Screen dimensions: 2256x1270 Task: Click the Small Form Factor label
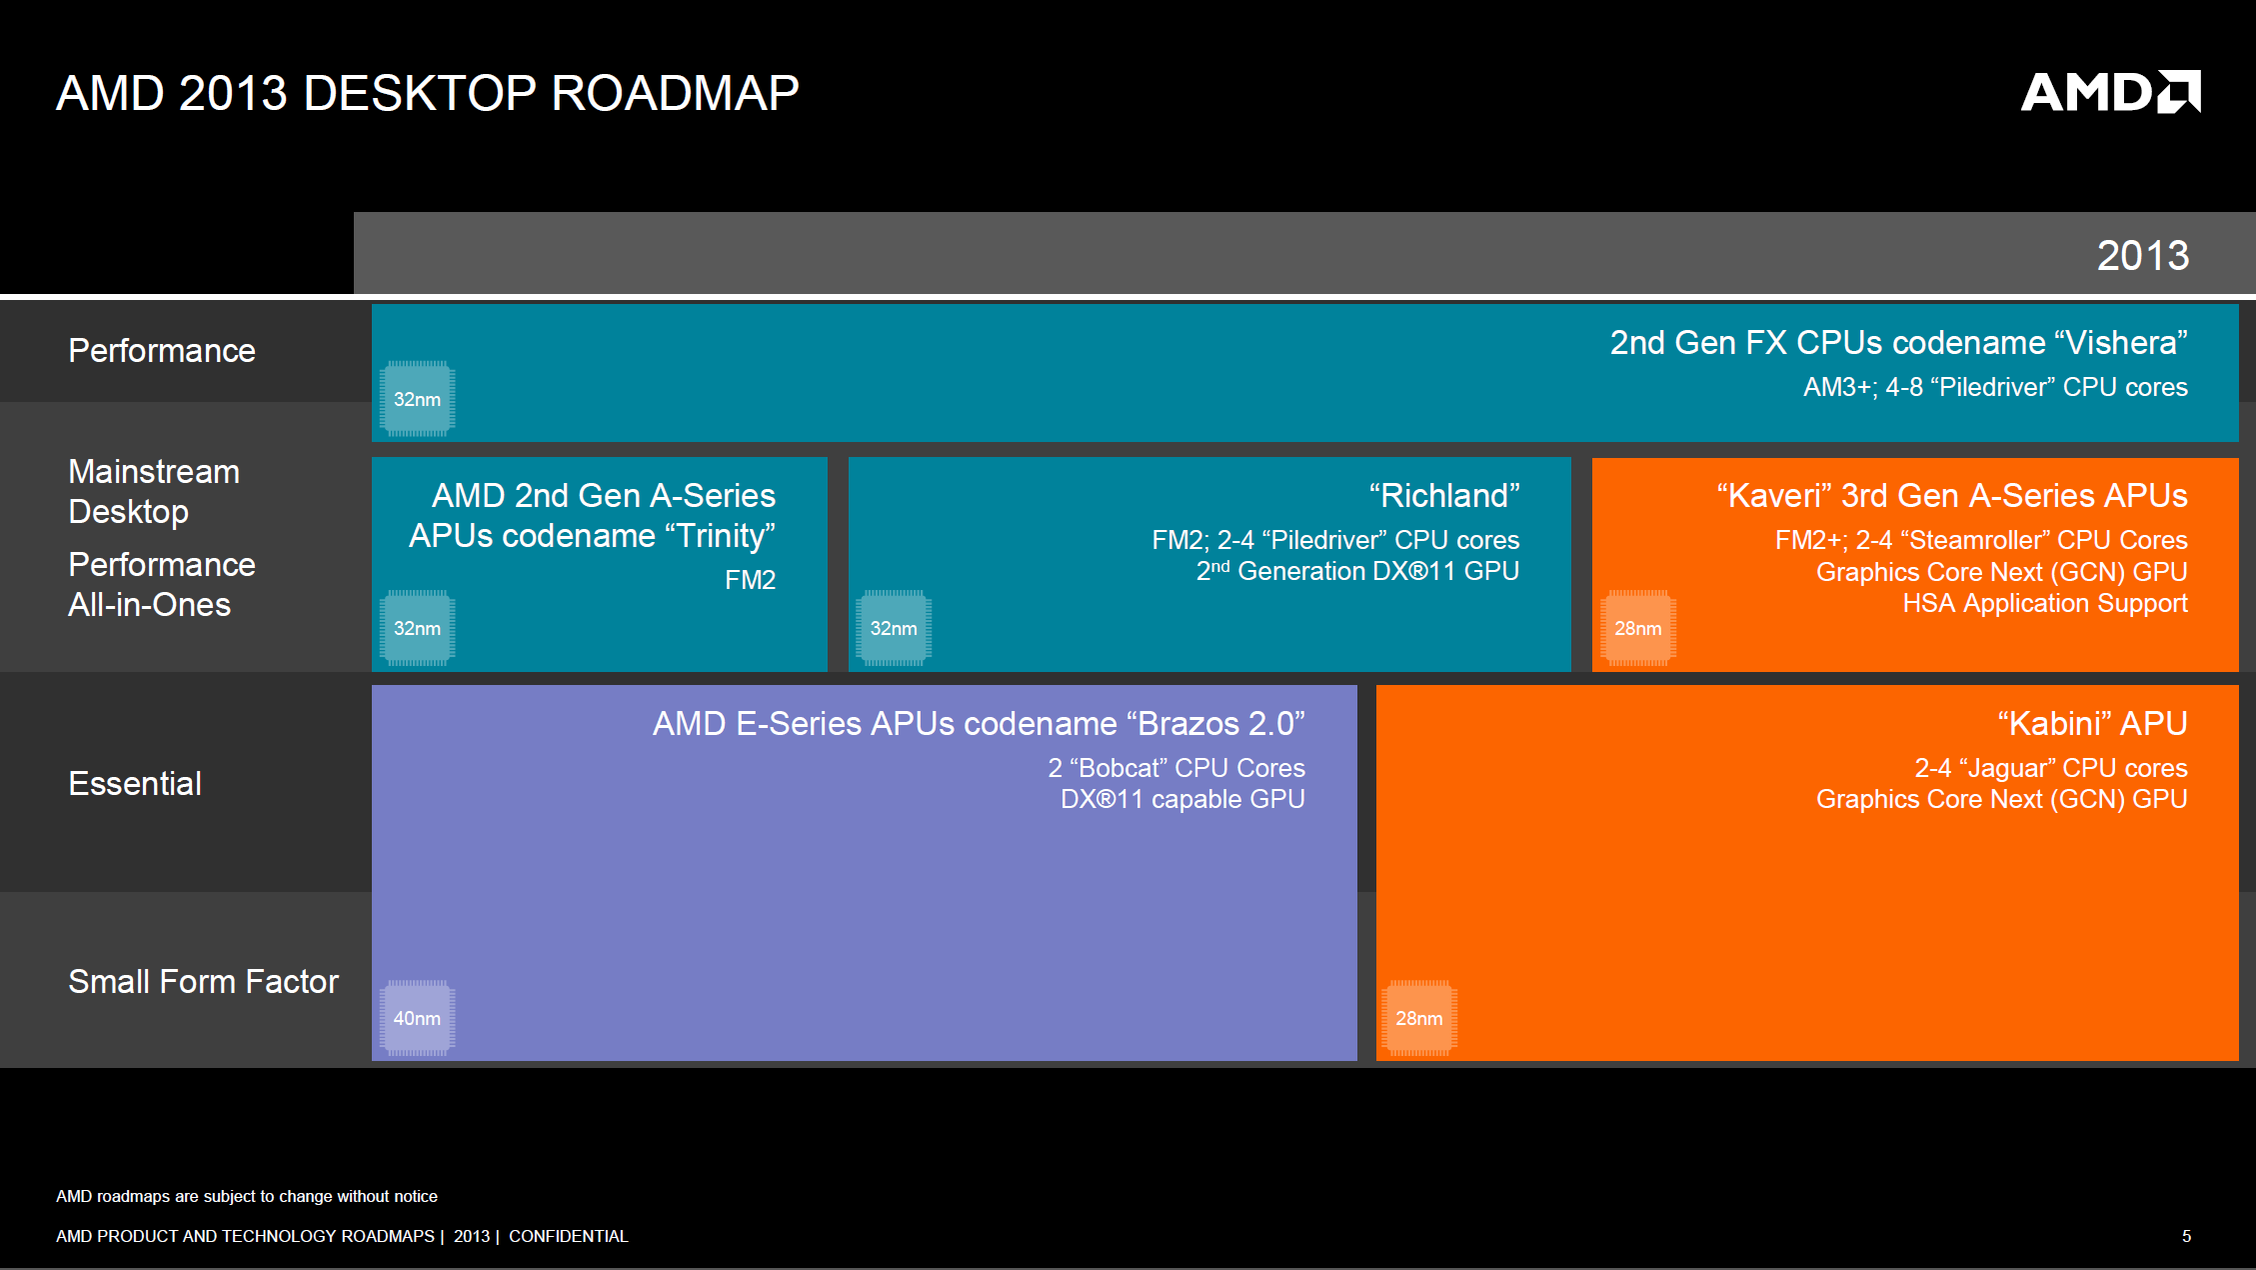[x=203, y=981]
